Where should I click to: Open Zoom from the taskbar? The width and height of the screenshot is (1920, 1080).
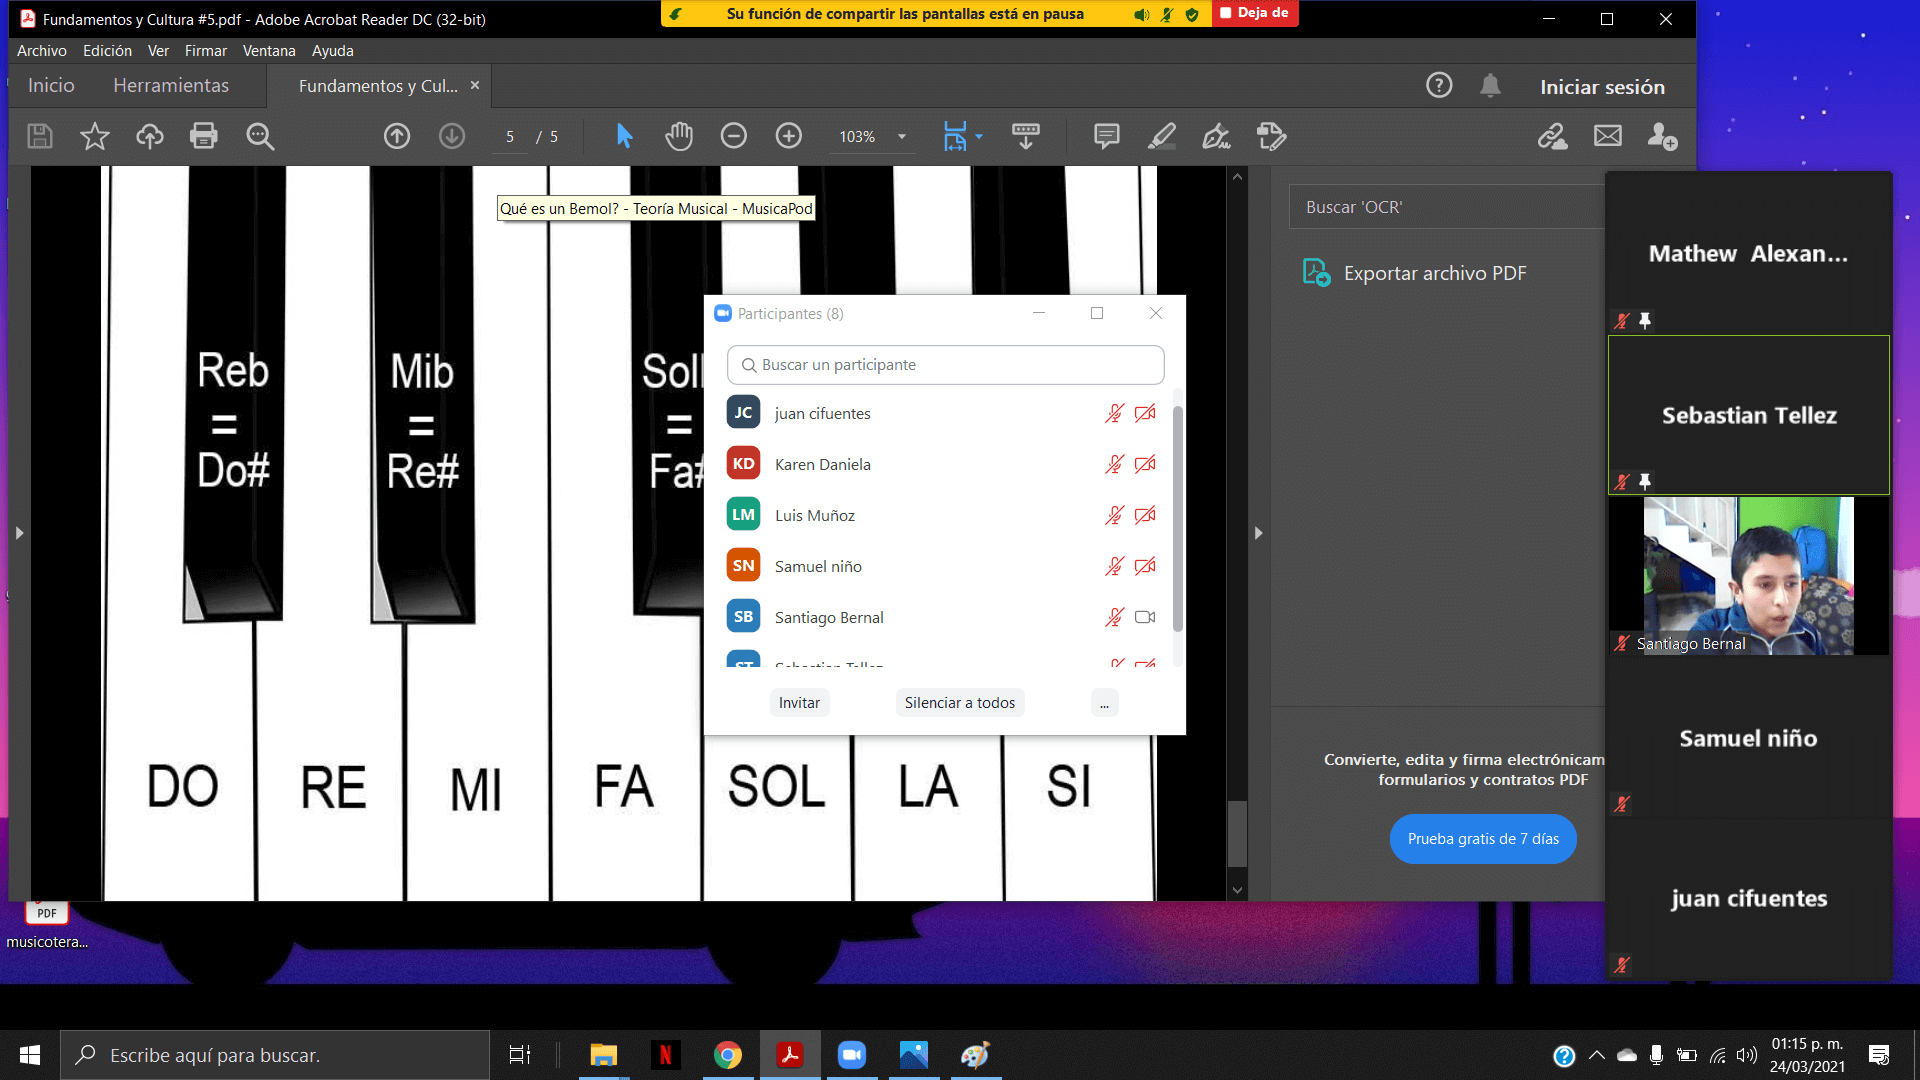point(851,1055)
